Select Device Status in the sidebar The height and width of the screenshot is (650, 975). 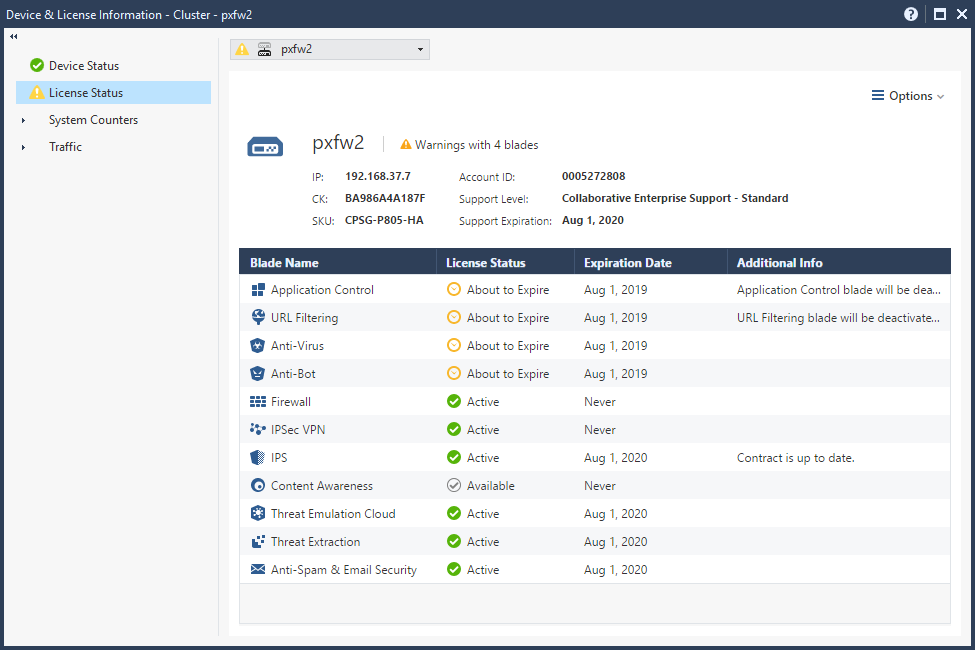coord(84,65)
